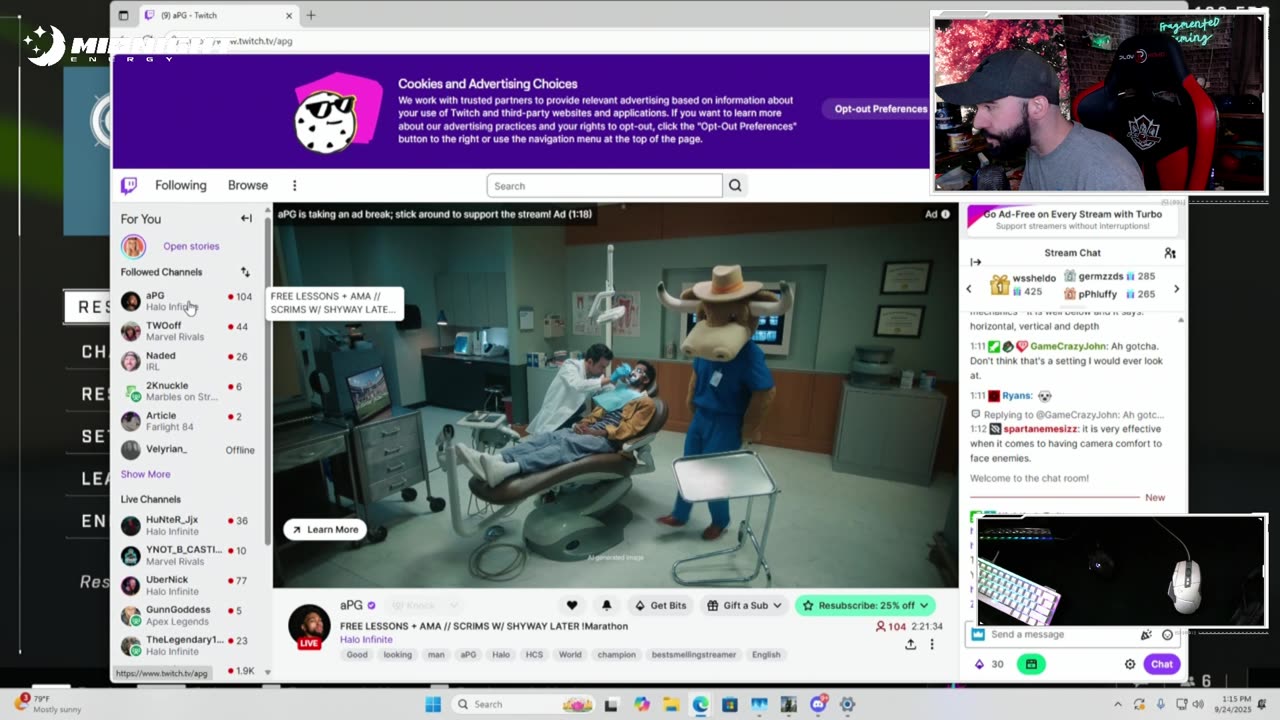Screen dimensions: 1280x720
Task: Click the search magnifier button
Action: point(735,185)
